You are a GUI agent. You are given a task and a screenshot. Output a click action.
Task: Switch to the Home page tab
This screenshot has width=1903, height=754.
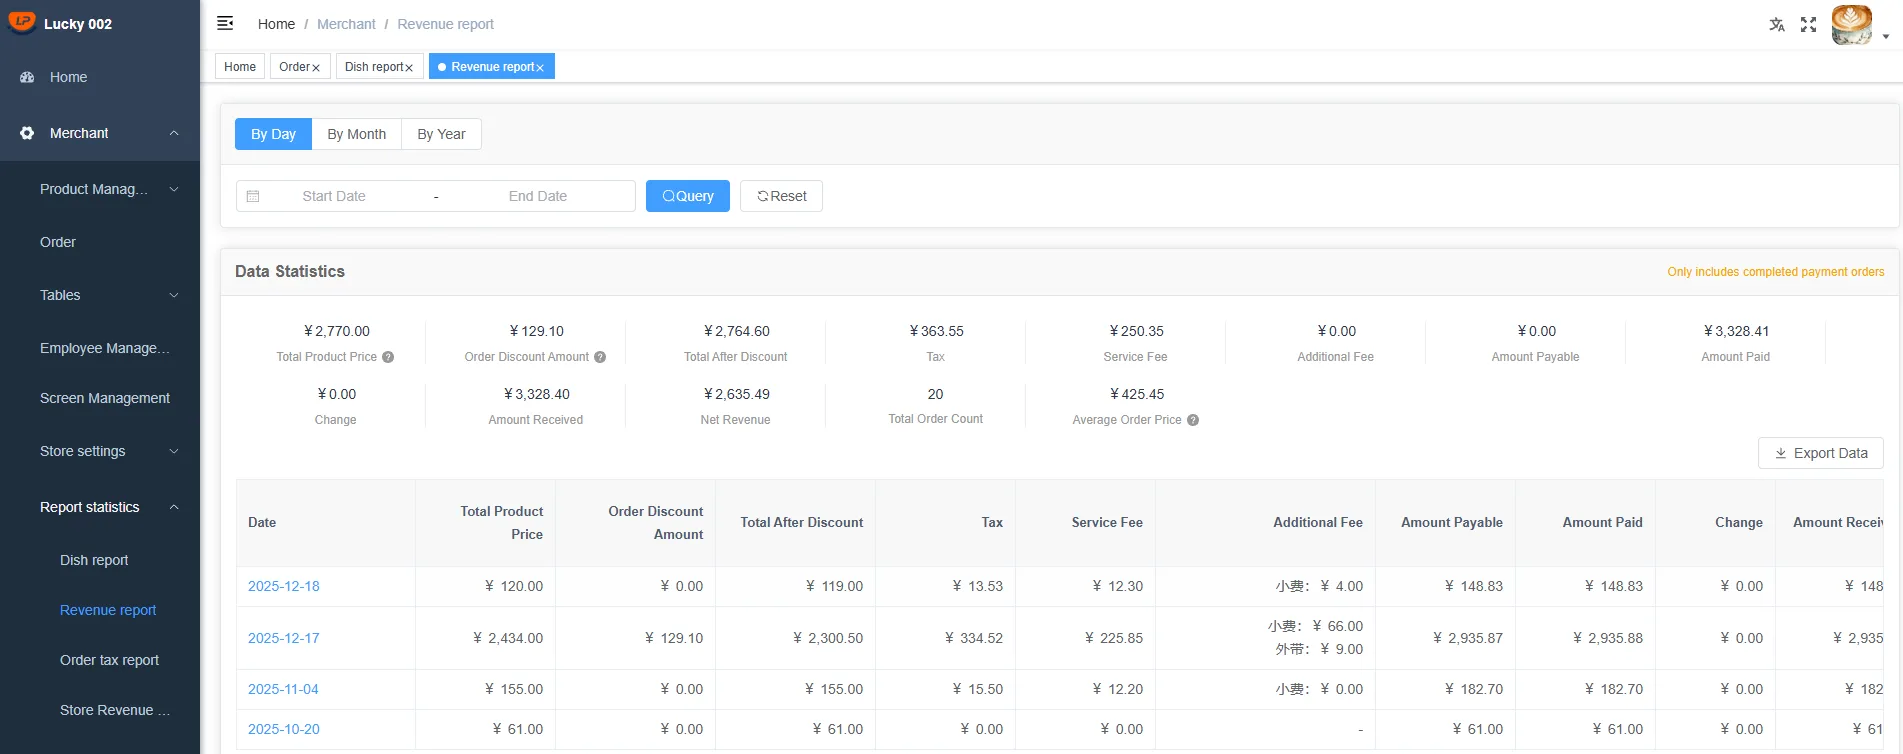pyautogui.click(x=240, y=67)
